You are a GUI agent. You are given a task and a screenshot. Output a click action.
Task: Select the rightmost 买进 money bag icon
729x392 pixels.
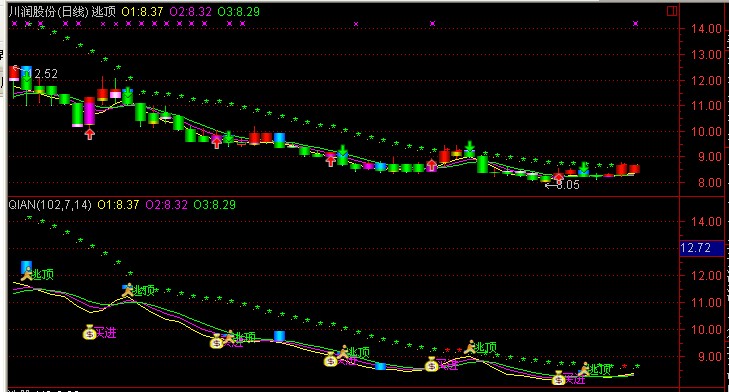click(x=558, y=378)
